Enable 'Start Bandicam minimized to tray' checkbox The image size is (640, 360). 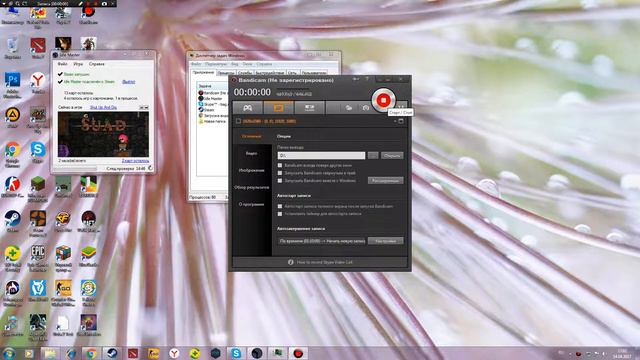tap(280, 173)
